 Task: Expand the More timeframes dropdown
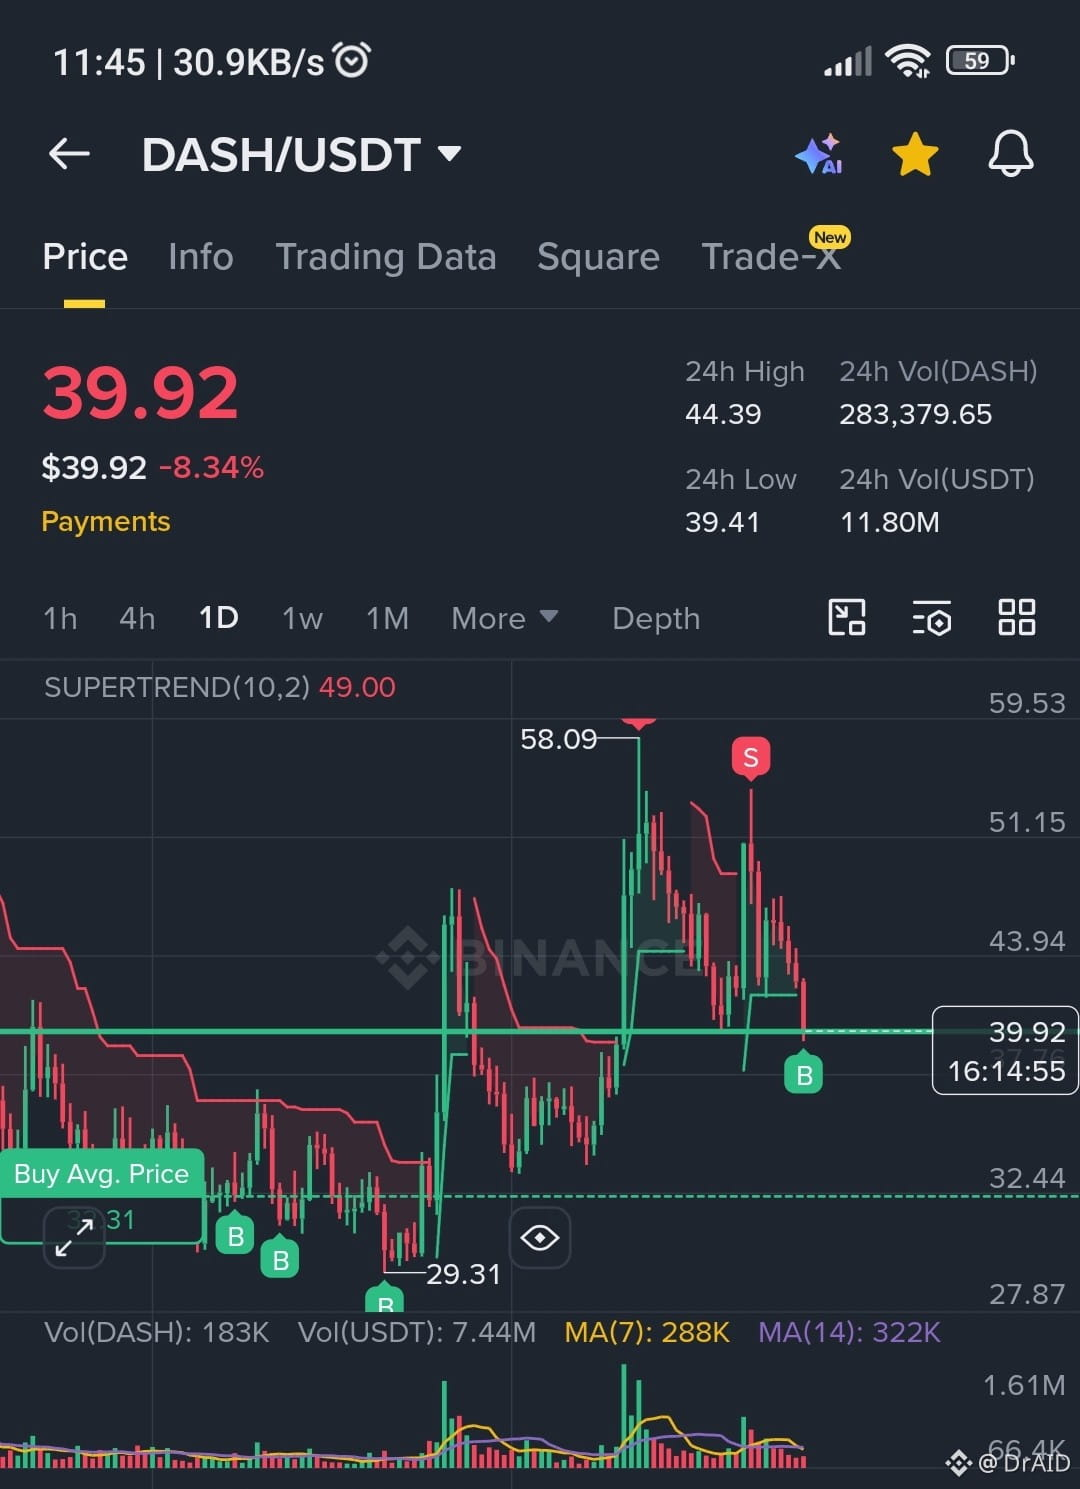click(504, 618)
